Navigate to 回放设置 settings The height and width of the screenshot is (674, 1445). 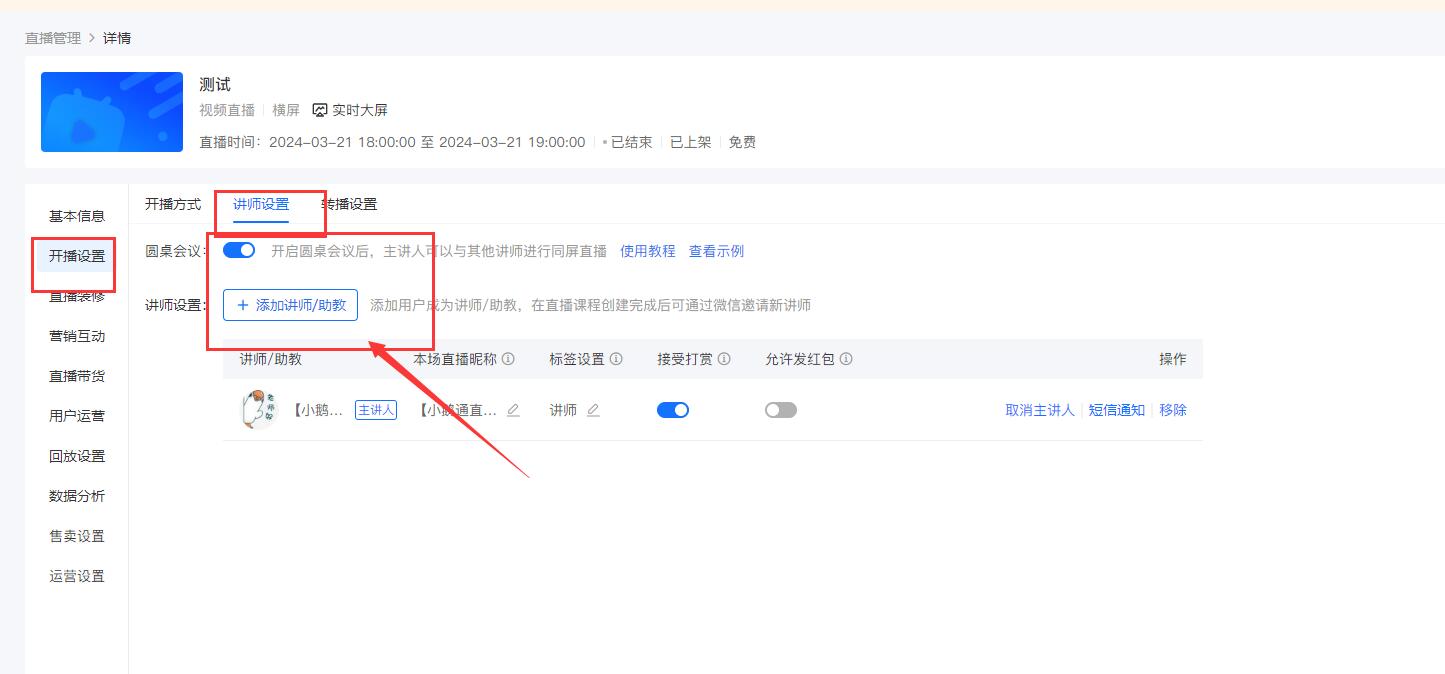[x=76, y=455]
